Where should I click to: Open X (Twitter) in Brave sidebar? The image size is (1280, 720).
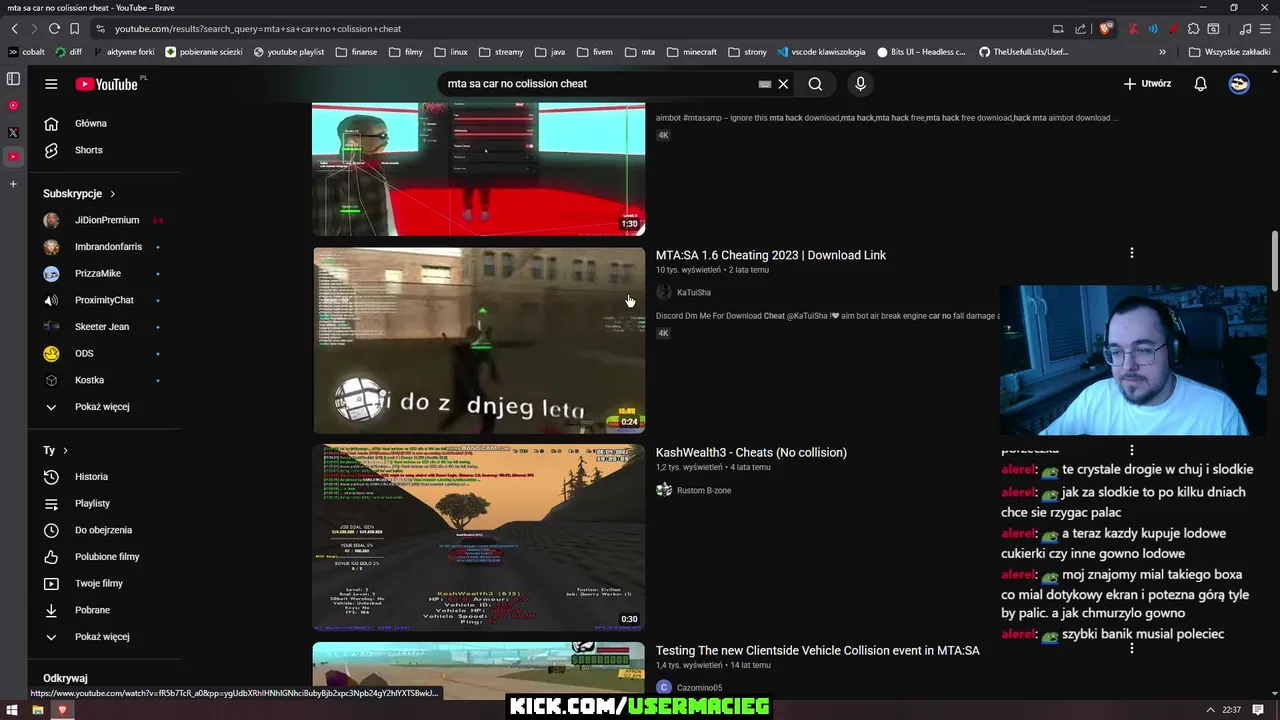[13, 132]
